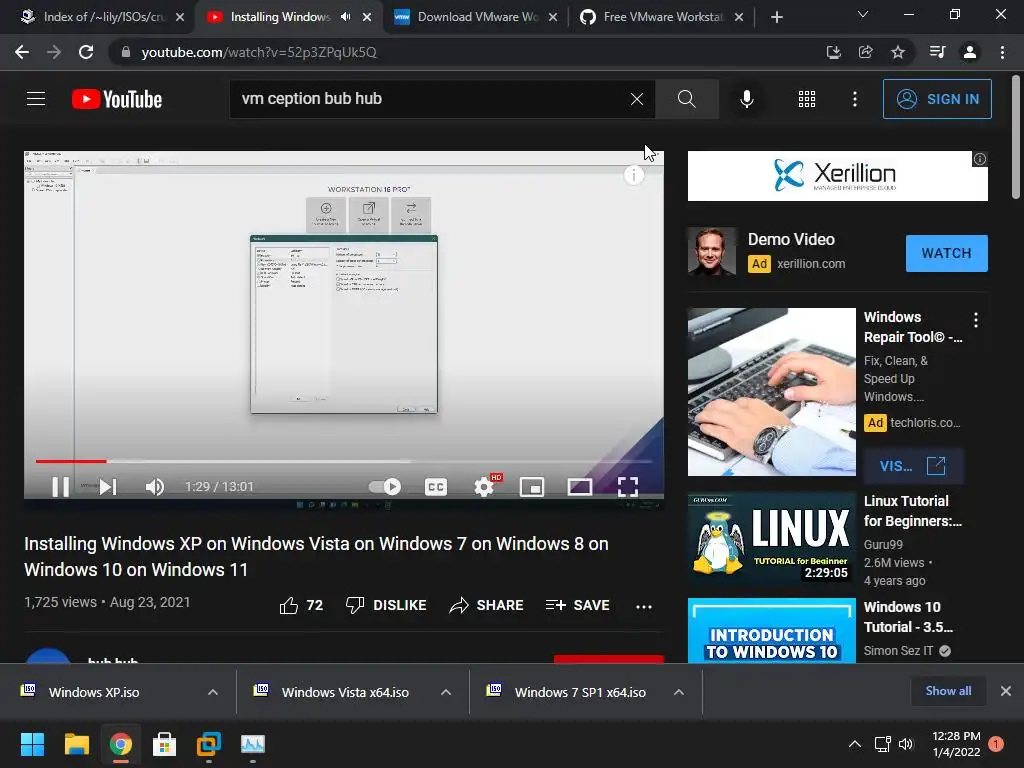Enable miniplayer mode
This screenshot has width=1024, height=768.
532,487
